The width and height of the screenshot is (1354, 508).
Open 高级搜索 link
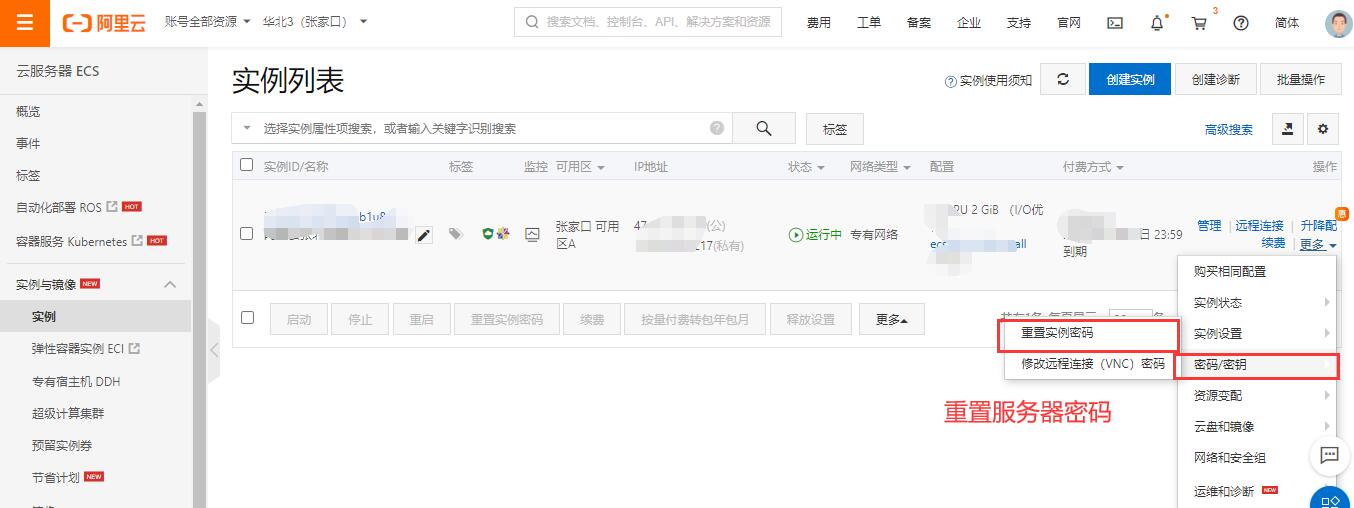[x=1229, y=130]
